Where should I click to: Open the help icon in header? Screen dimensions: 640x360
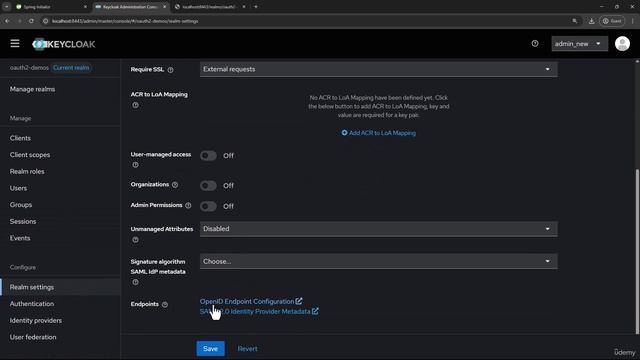click(535, 43)
